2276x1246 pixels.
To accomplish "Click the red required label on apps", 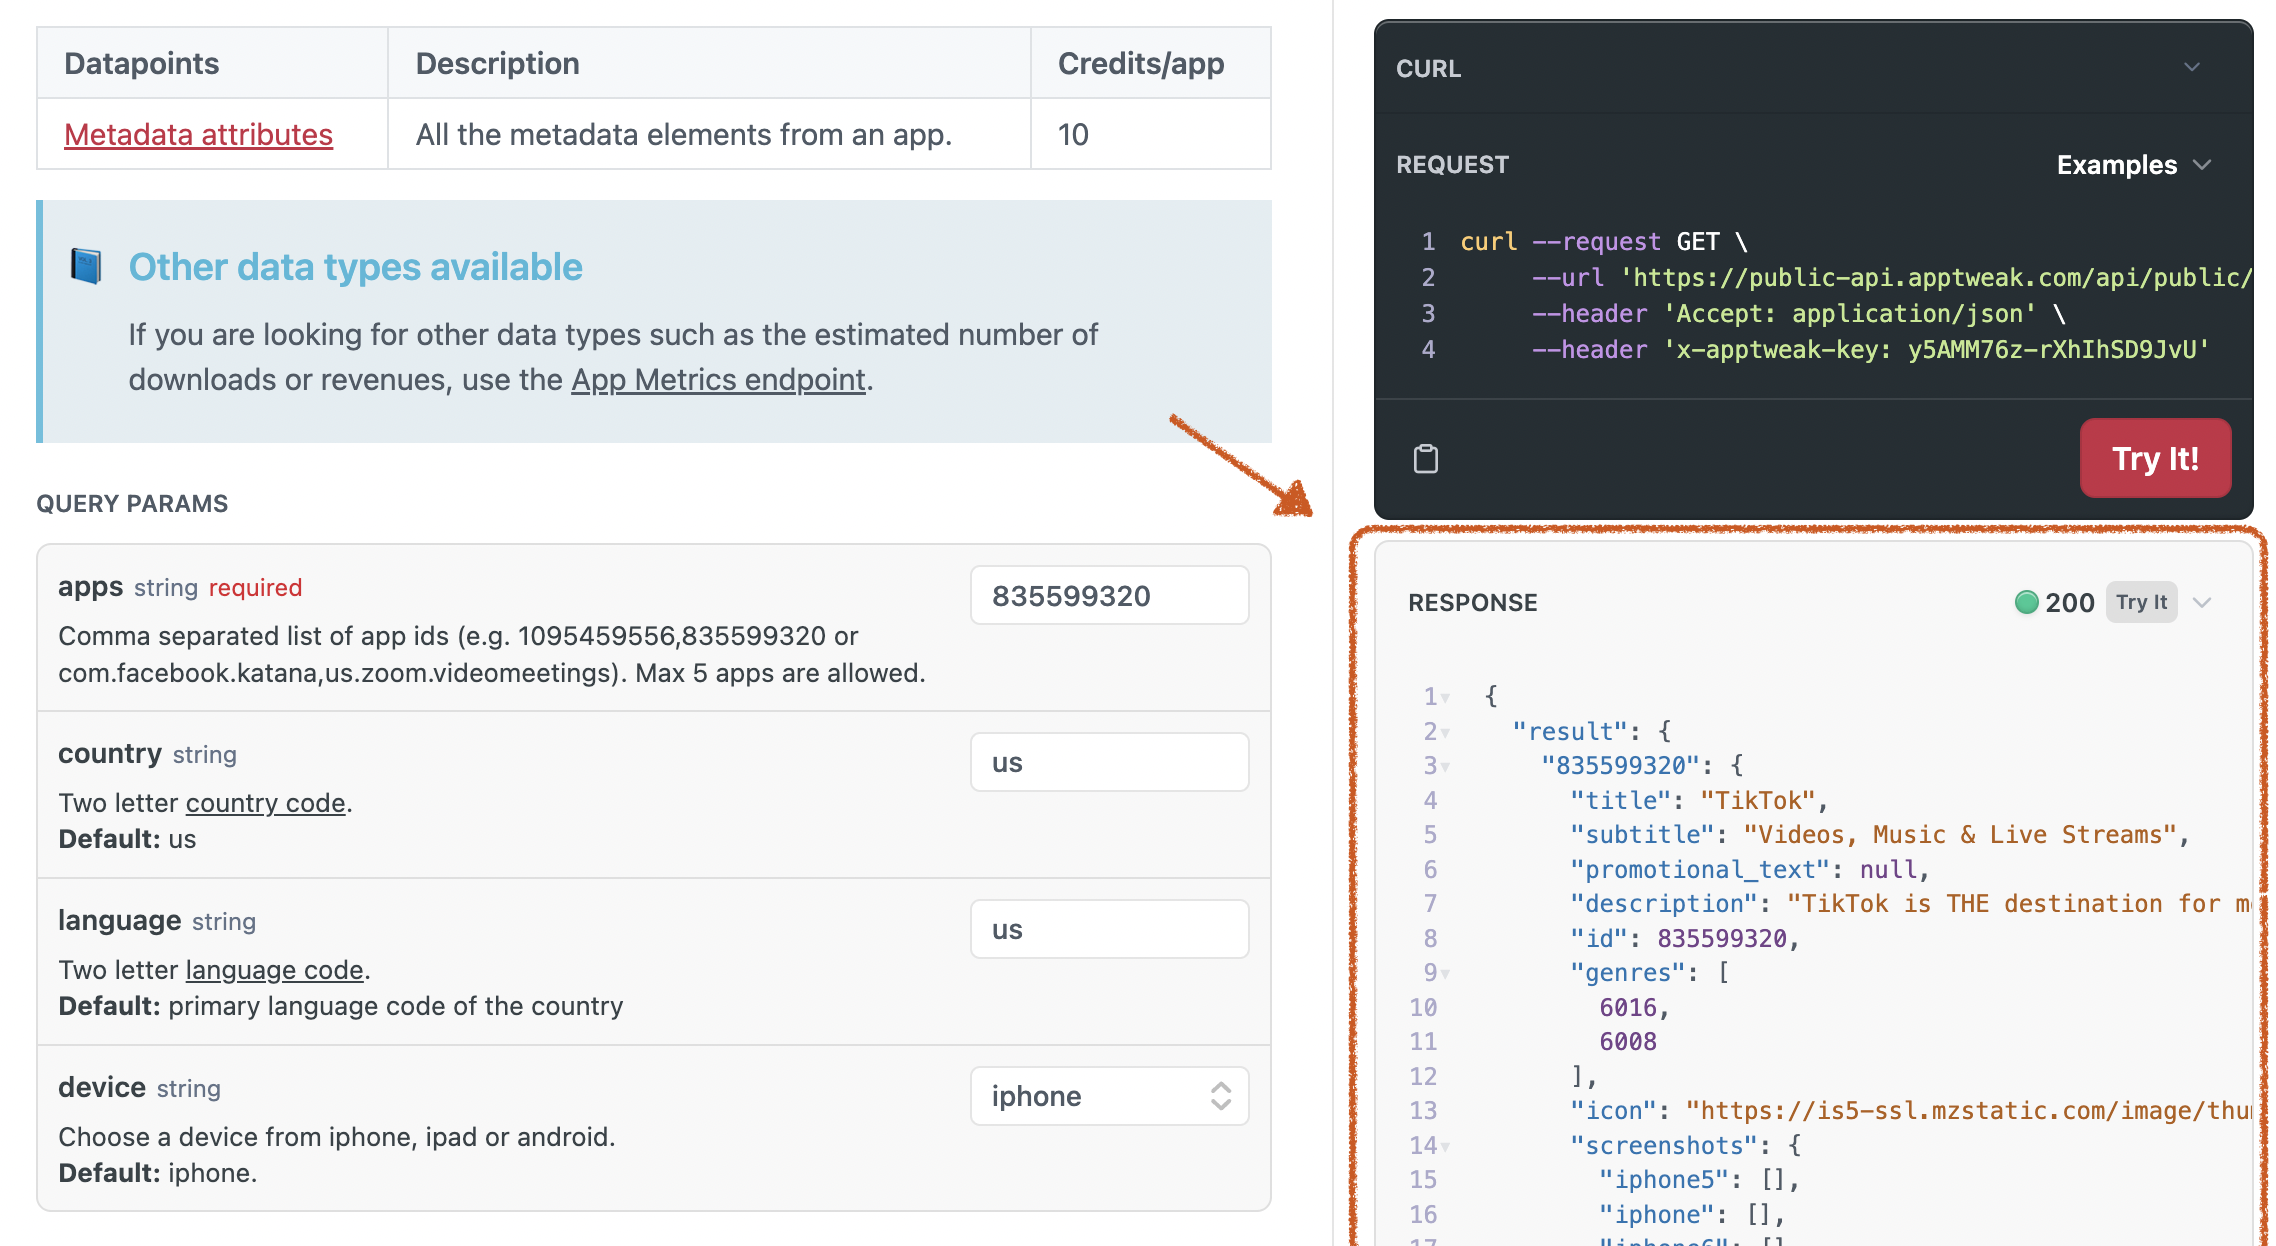I will click(x=255, y=587).
